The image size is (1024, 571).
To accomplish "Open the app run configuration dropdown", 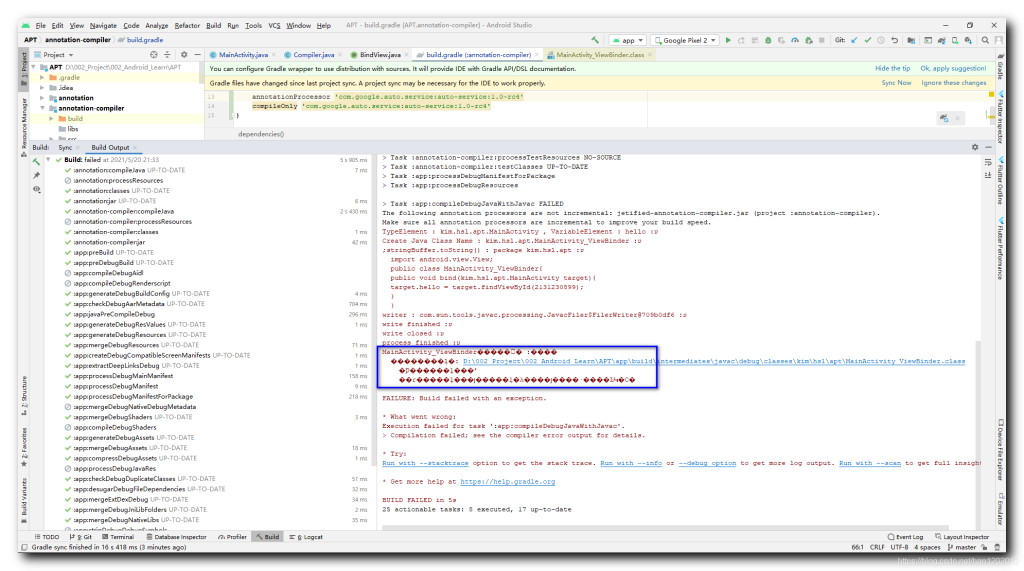I will (x=626, y=40).
